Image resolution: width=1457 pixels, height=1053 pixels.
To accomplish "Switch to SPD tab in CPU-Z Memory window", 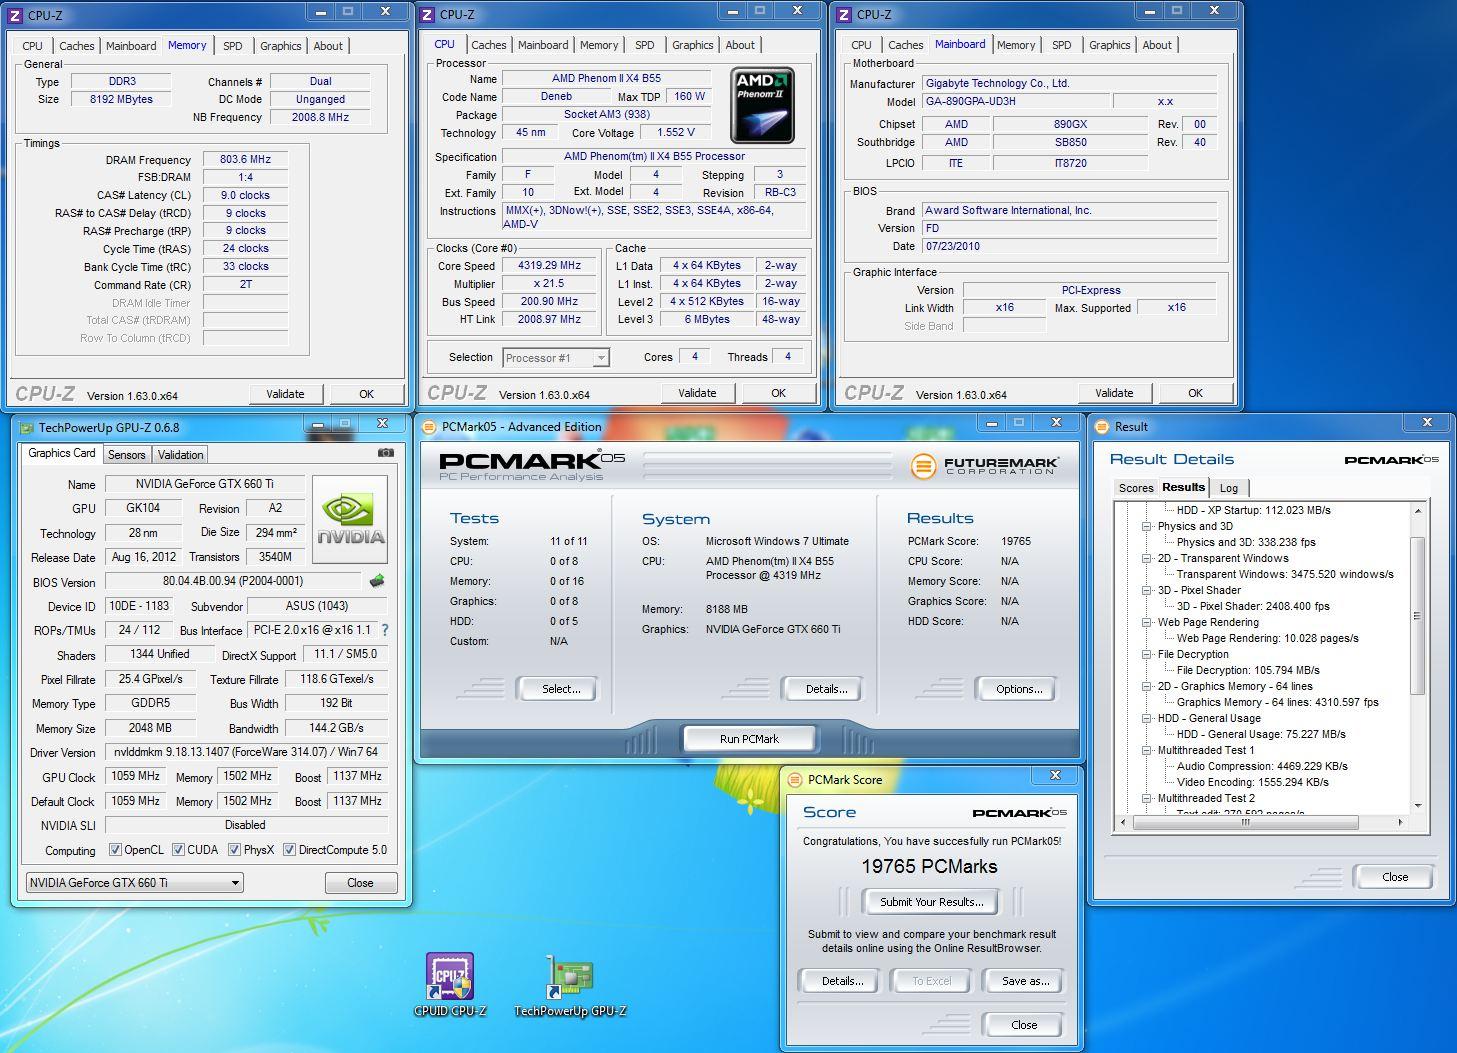I will click(233, 46).
